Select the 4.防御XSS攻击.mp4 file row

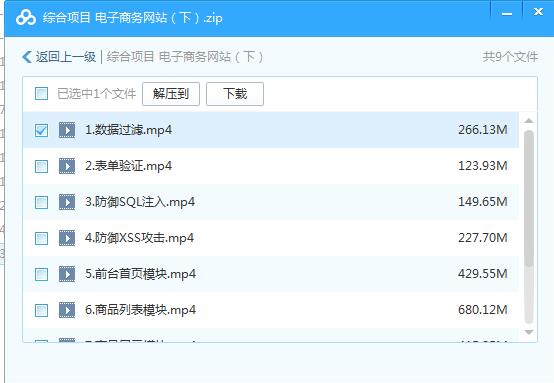click(271, 238)
